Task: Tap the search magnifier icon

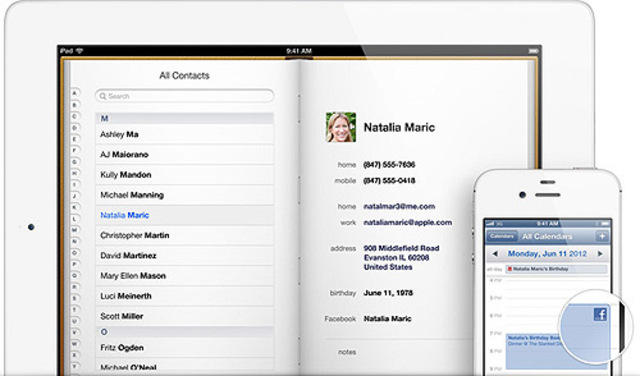Action: [103, 96]
